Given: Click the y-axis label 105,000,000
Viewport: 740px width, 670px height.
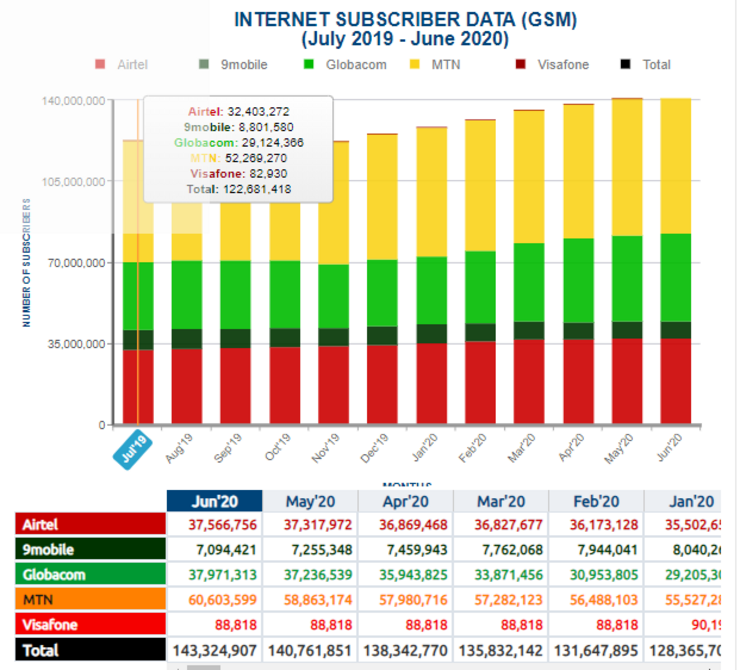Looking at the screenshot, I should pyautogui.click(x=74, y=182).
